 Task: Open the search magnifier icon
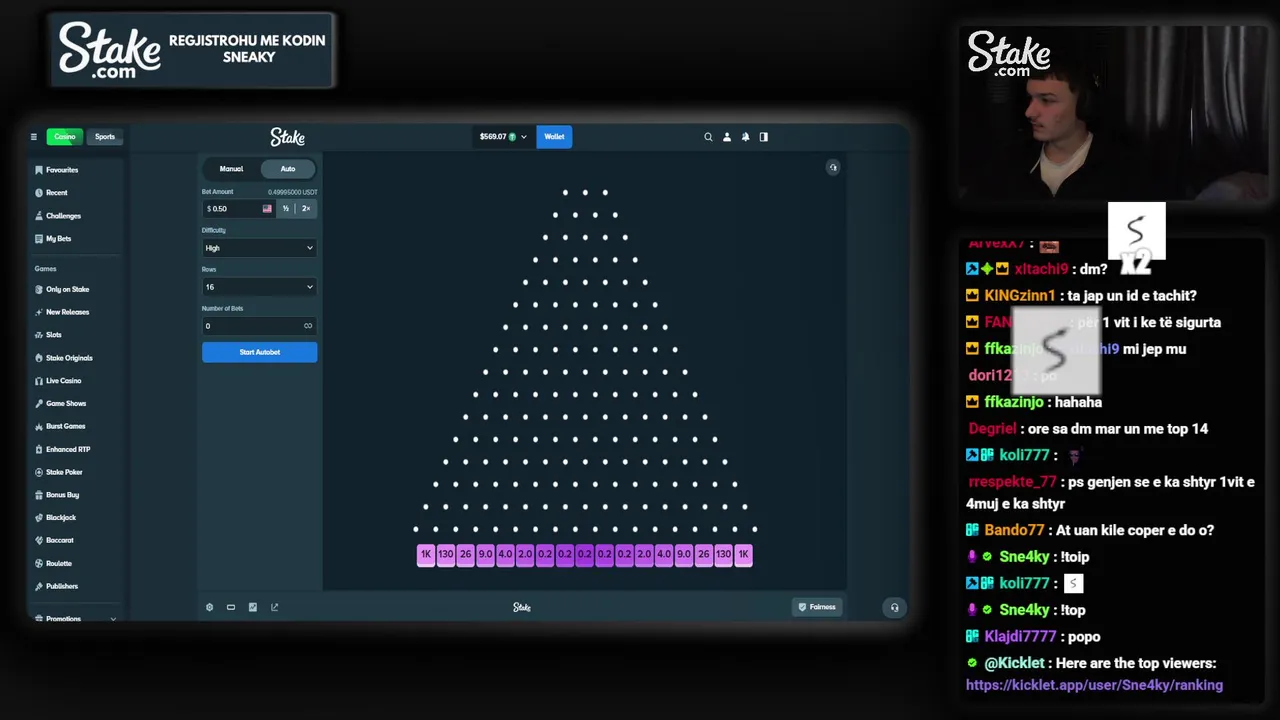coord(708,137)
